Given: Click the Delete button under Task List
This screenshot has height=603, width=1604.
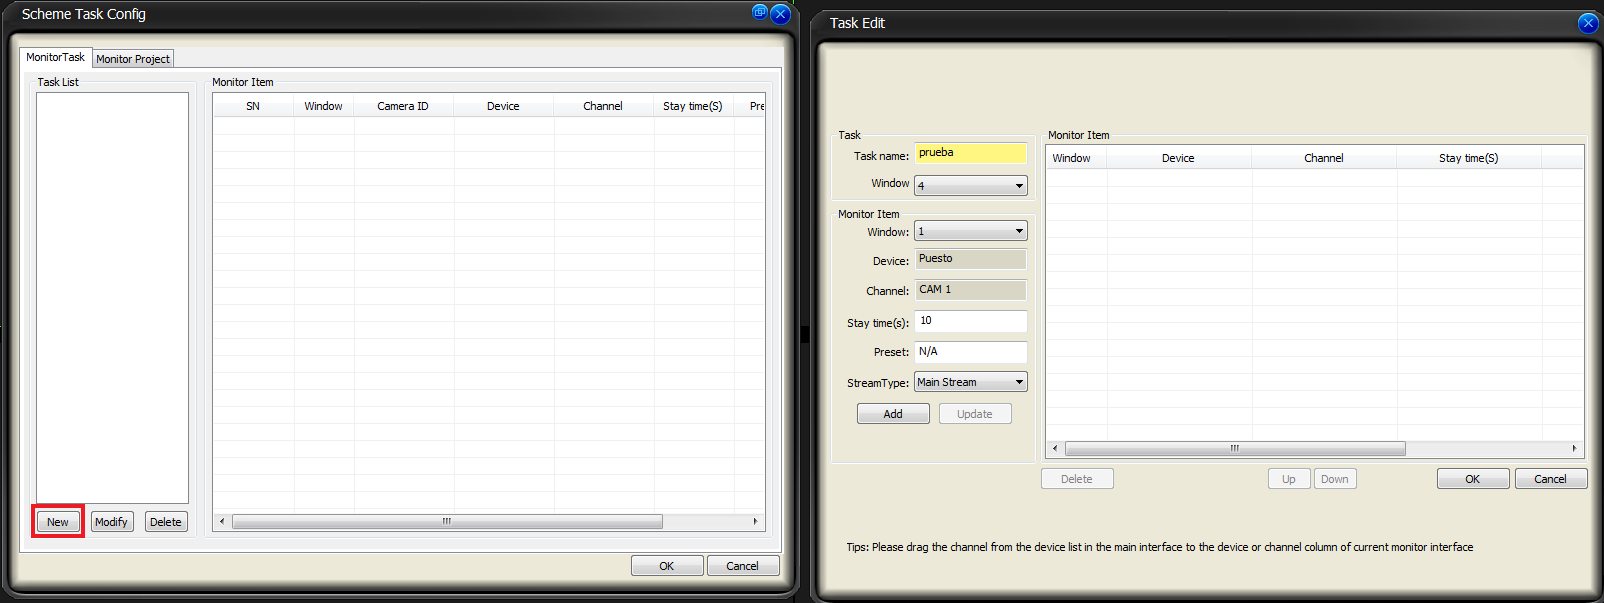Looking at the screenshot, I should point(166,522).
